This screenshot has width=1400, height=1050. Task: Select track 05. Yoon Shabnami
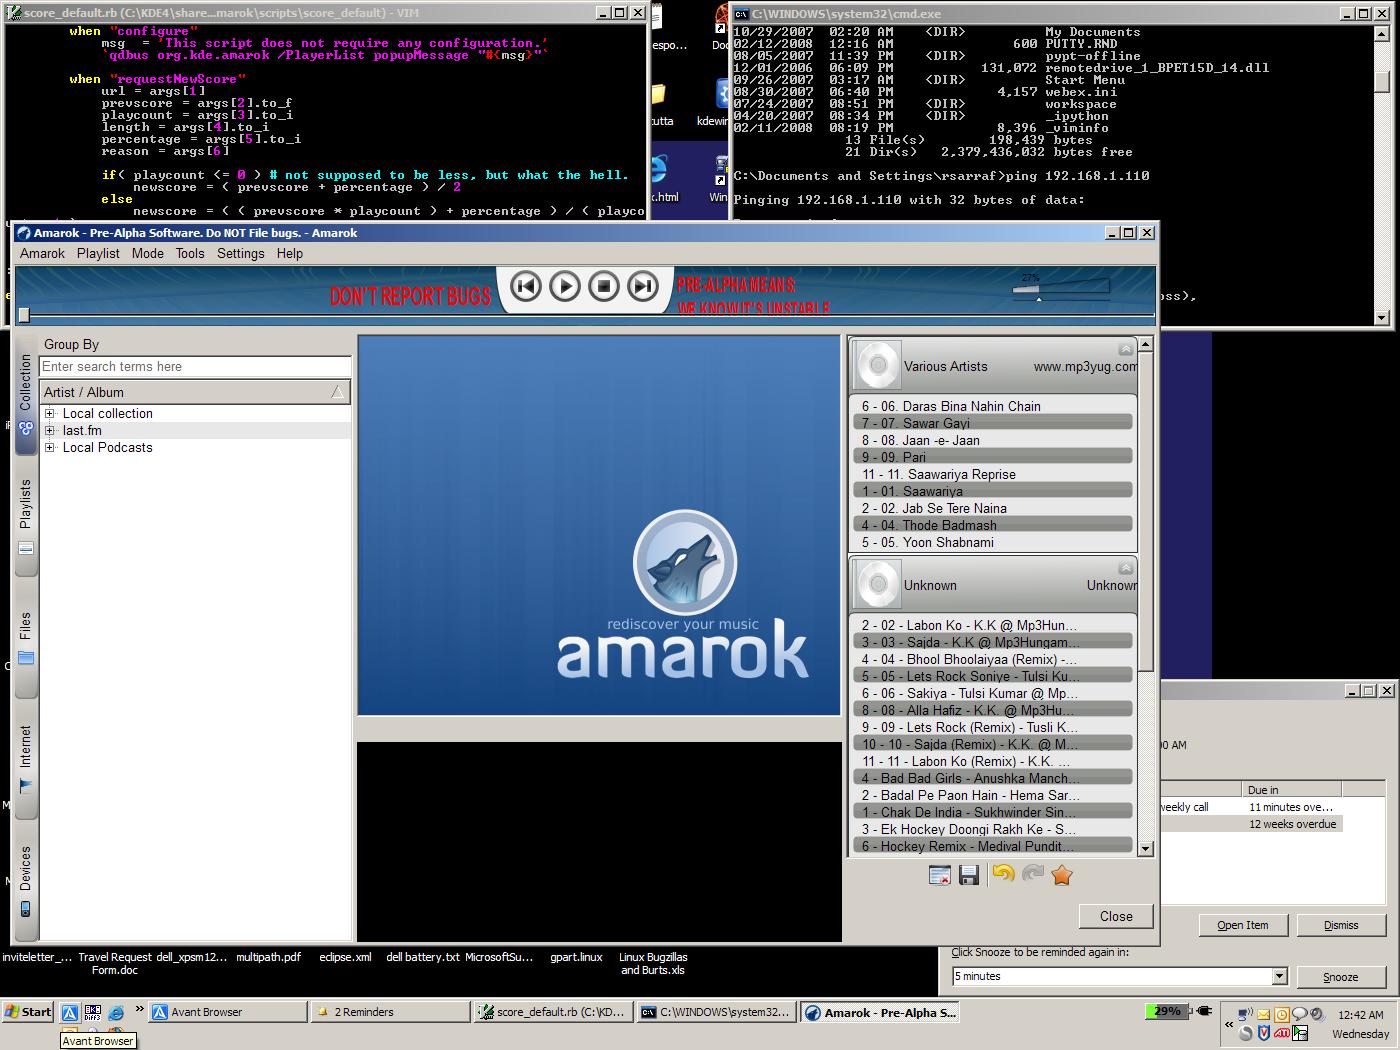click(x=995, y=542)
